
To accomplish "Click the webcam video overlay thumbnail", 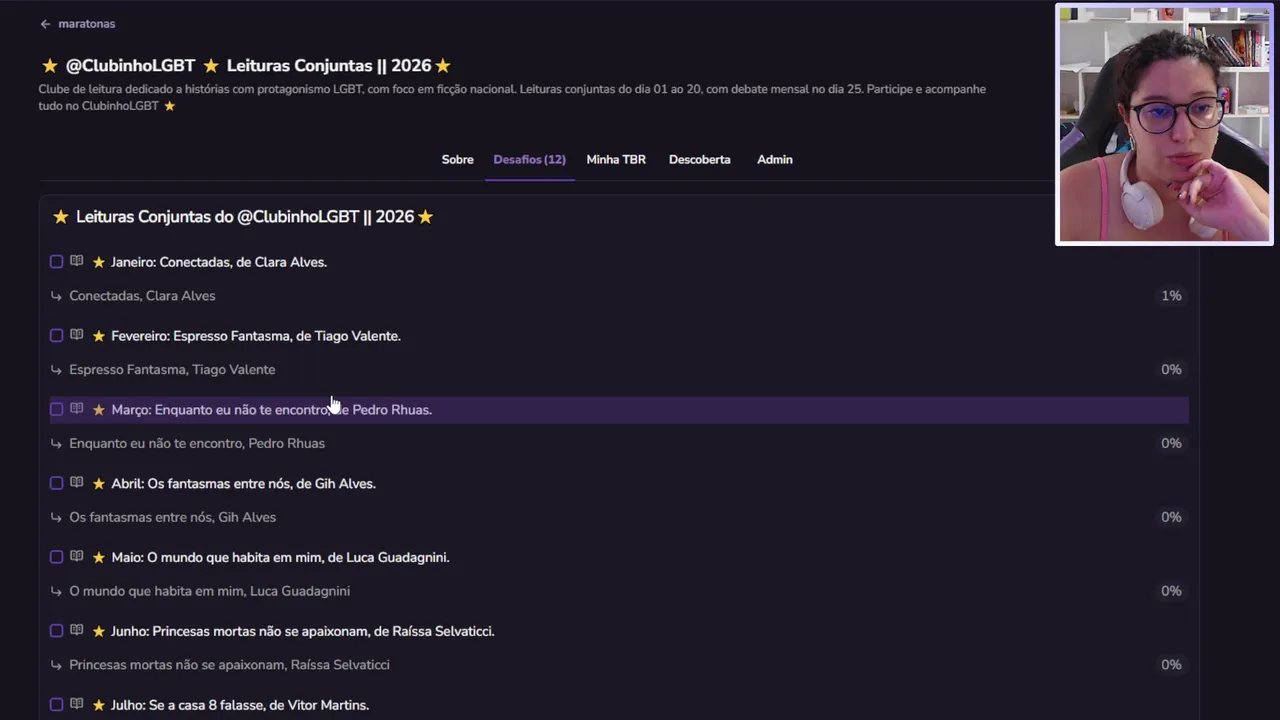I will (x=1164, y=124).
